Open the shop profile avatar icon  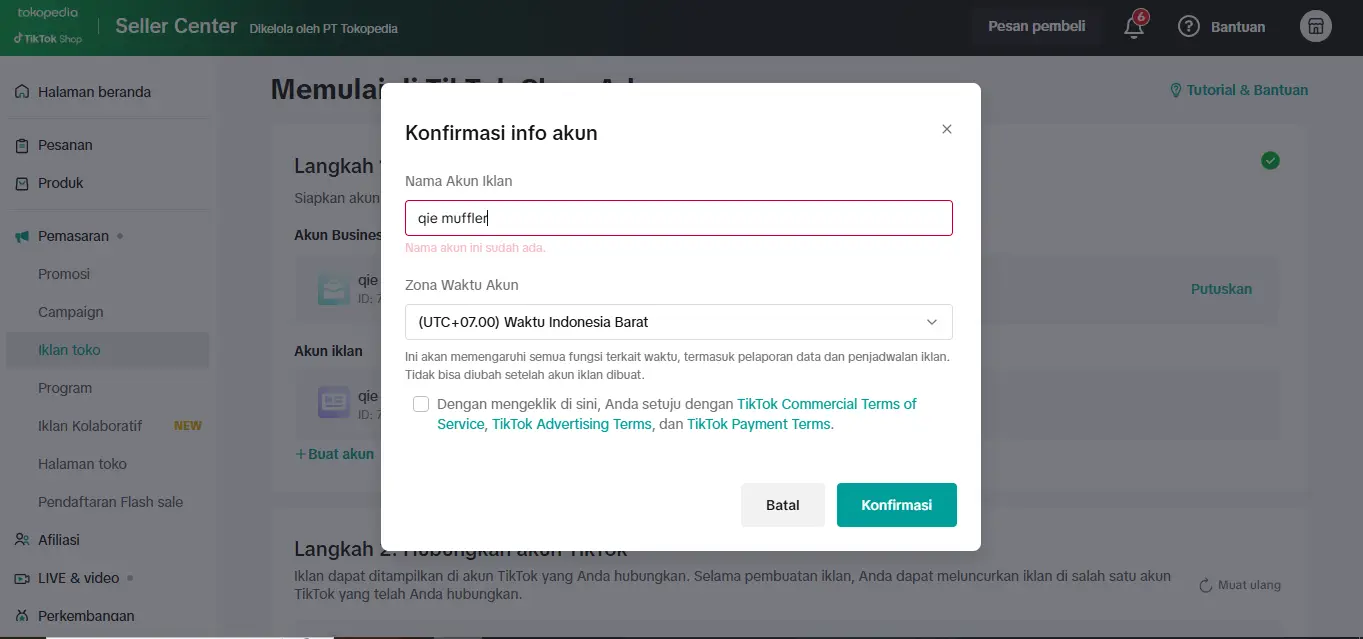(x=1315, y=27)
